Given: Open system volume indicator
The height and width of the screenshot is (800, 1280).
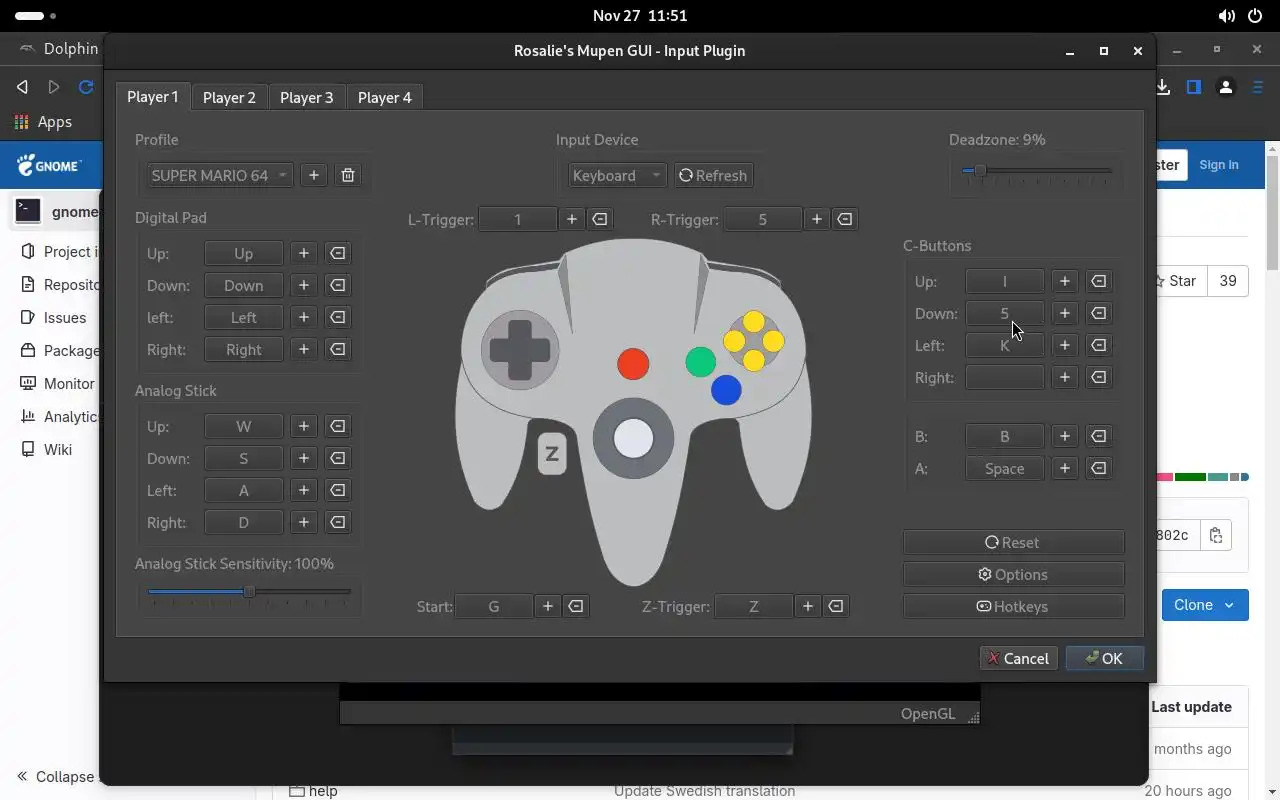Looking at the screenshot, I should [1227, 16].
